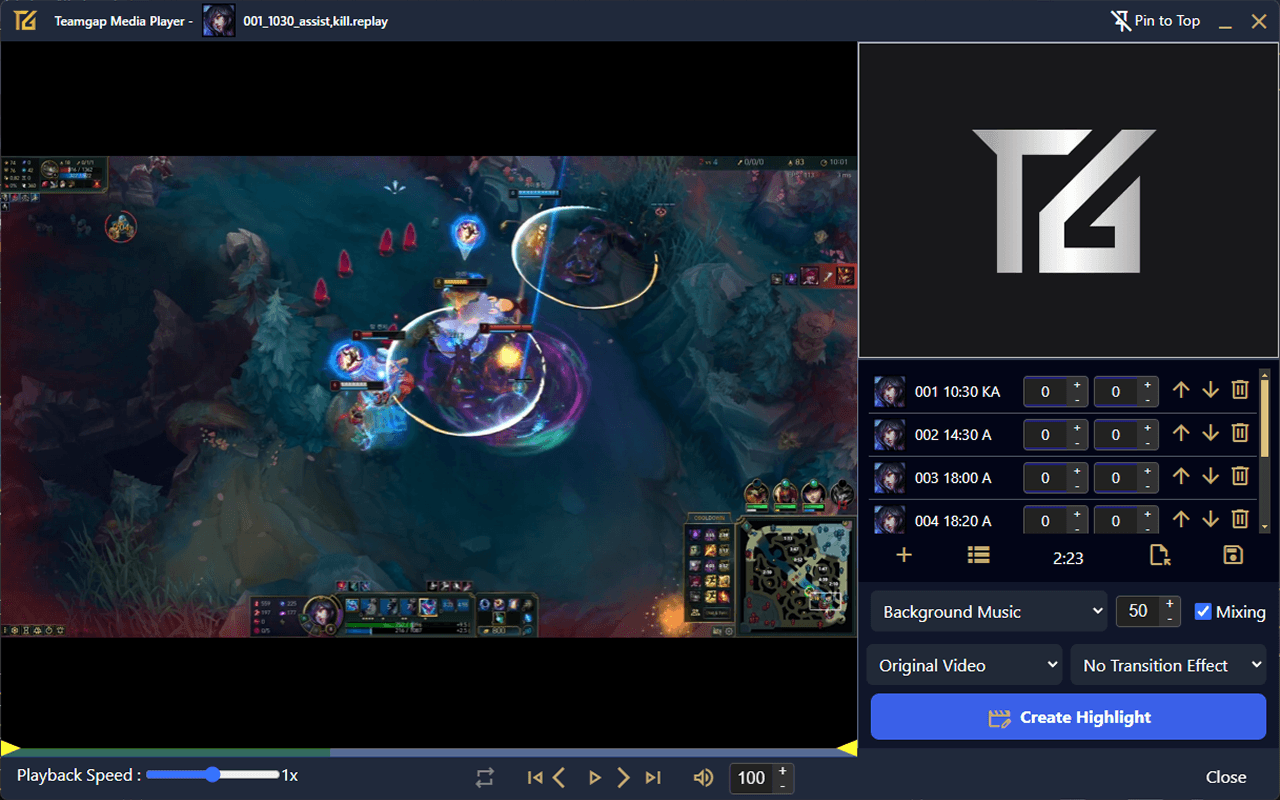
Task: Open the Background Music dropdown
Action: tap(988, 612)
